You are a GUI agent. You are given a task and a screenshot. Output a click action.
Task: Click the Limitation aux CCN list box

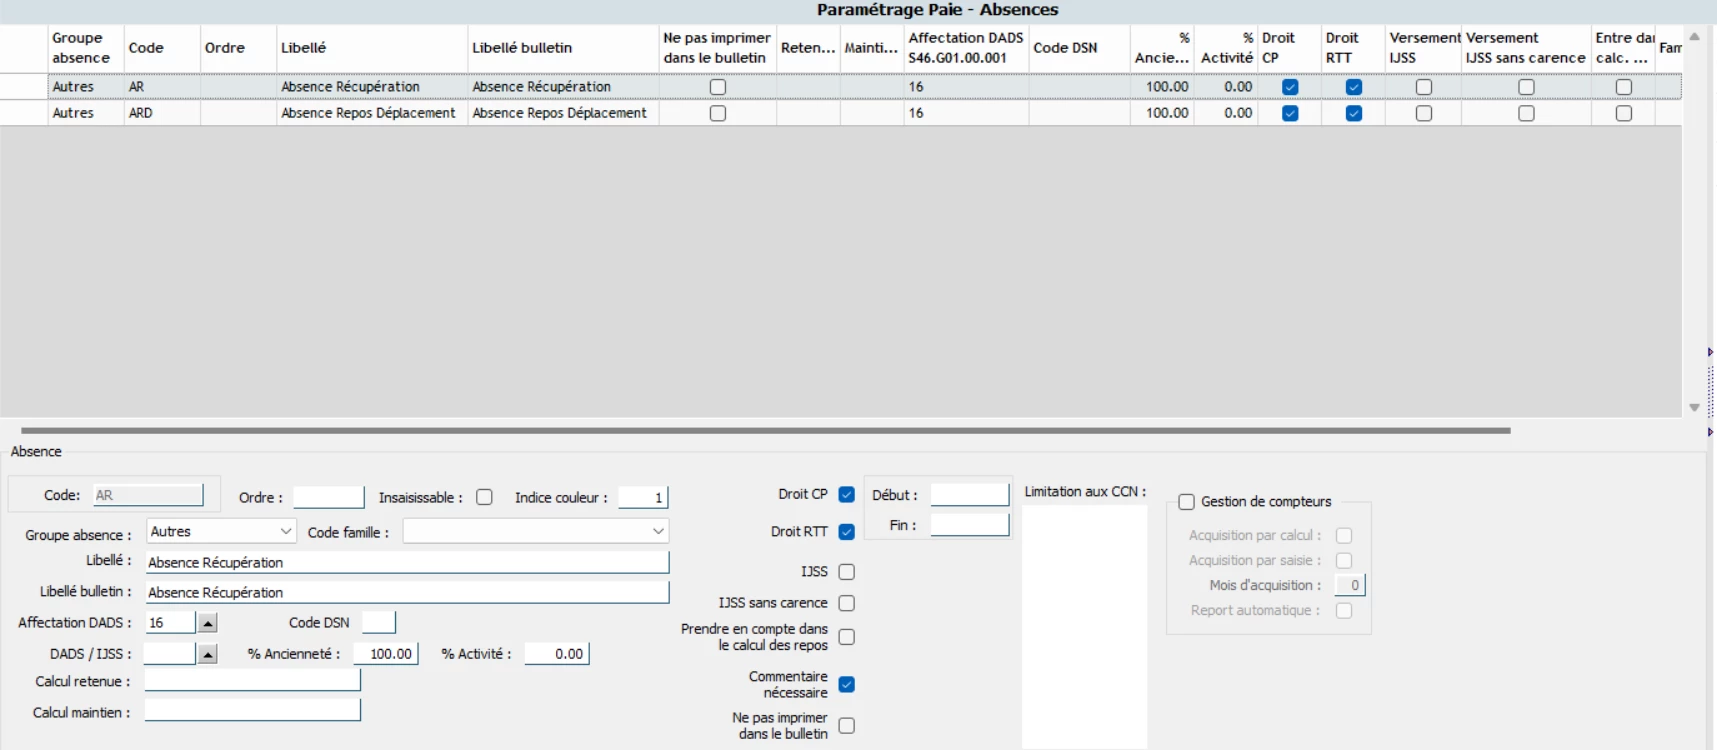click(1084, 627)
